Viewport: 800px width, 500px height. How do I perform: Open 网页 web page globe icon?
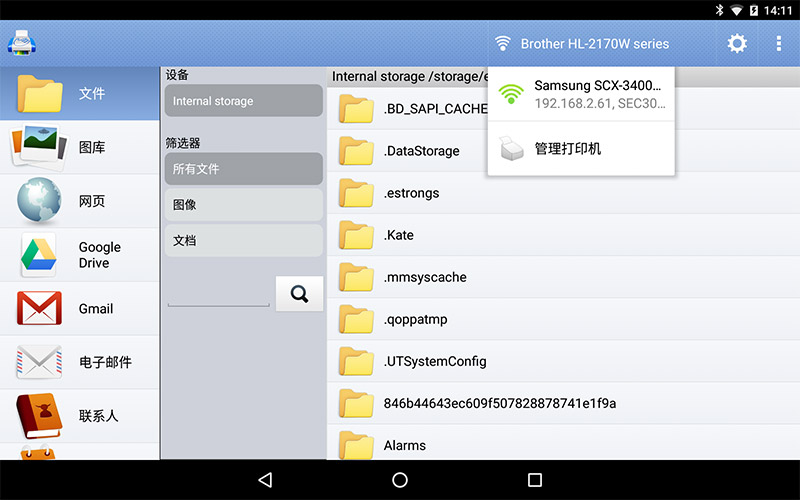tap(40, 201)
